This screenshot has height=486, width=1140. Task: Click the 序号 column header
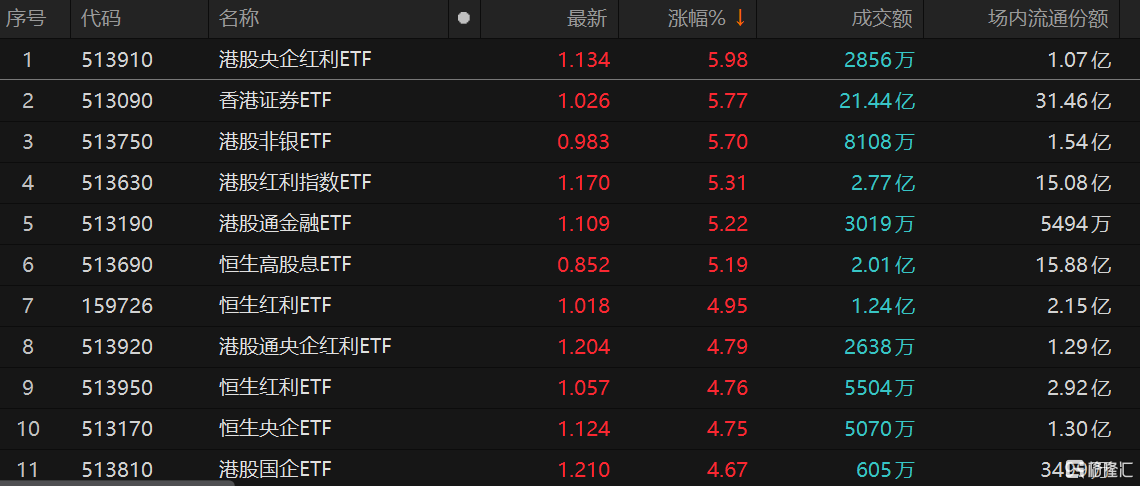tap(27, 18)
